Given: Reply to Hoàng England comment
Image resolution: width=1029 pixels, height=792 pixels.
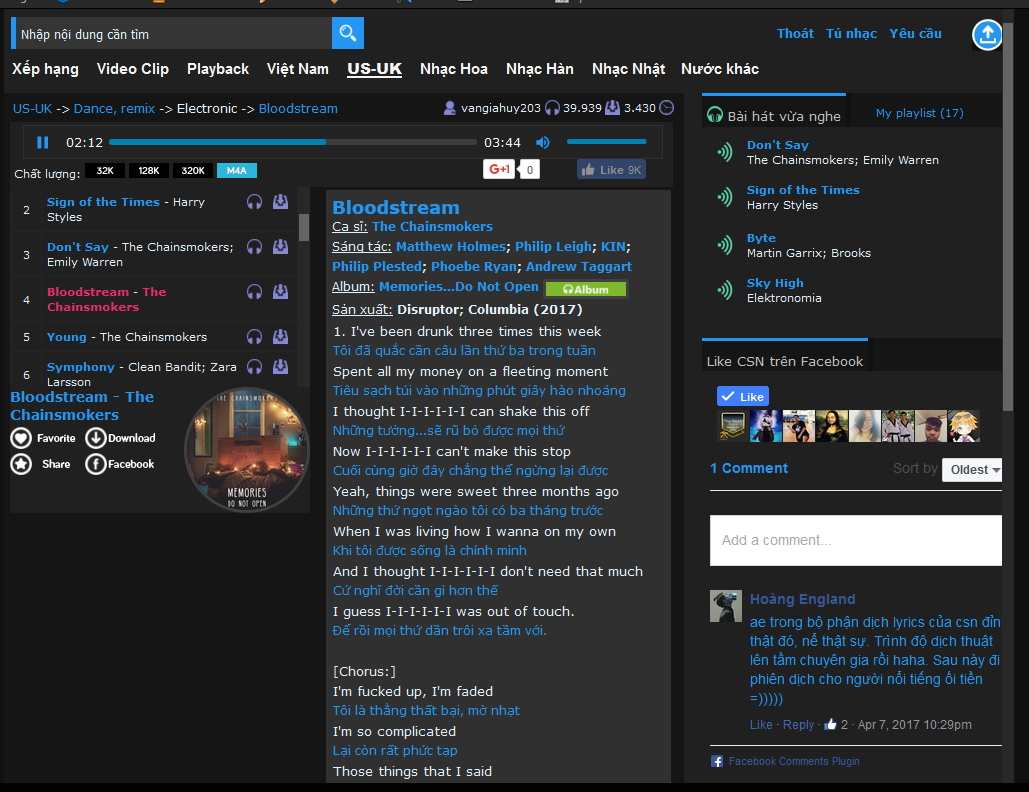Looking at the screenshot, I should coord(798,724).
